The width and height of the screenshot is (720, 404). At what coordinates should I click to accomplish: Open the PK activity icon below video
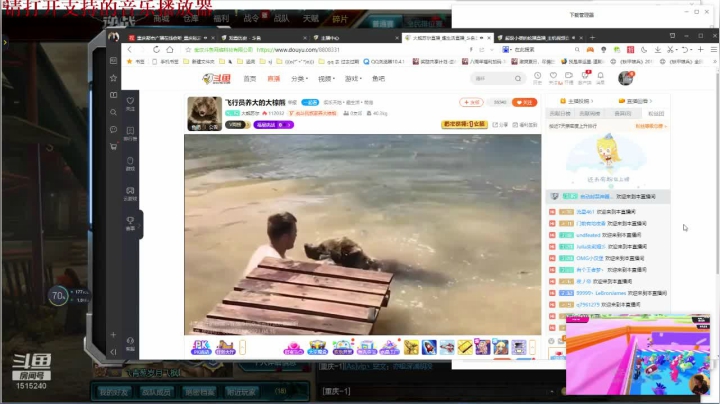click(x=201, y=347)
